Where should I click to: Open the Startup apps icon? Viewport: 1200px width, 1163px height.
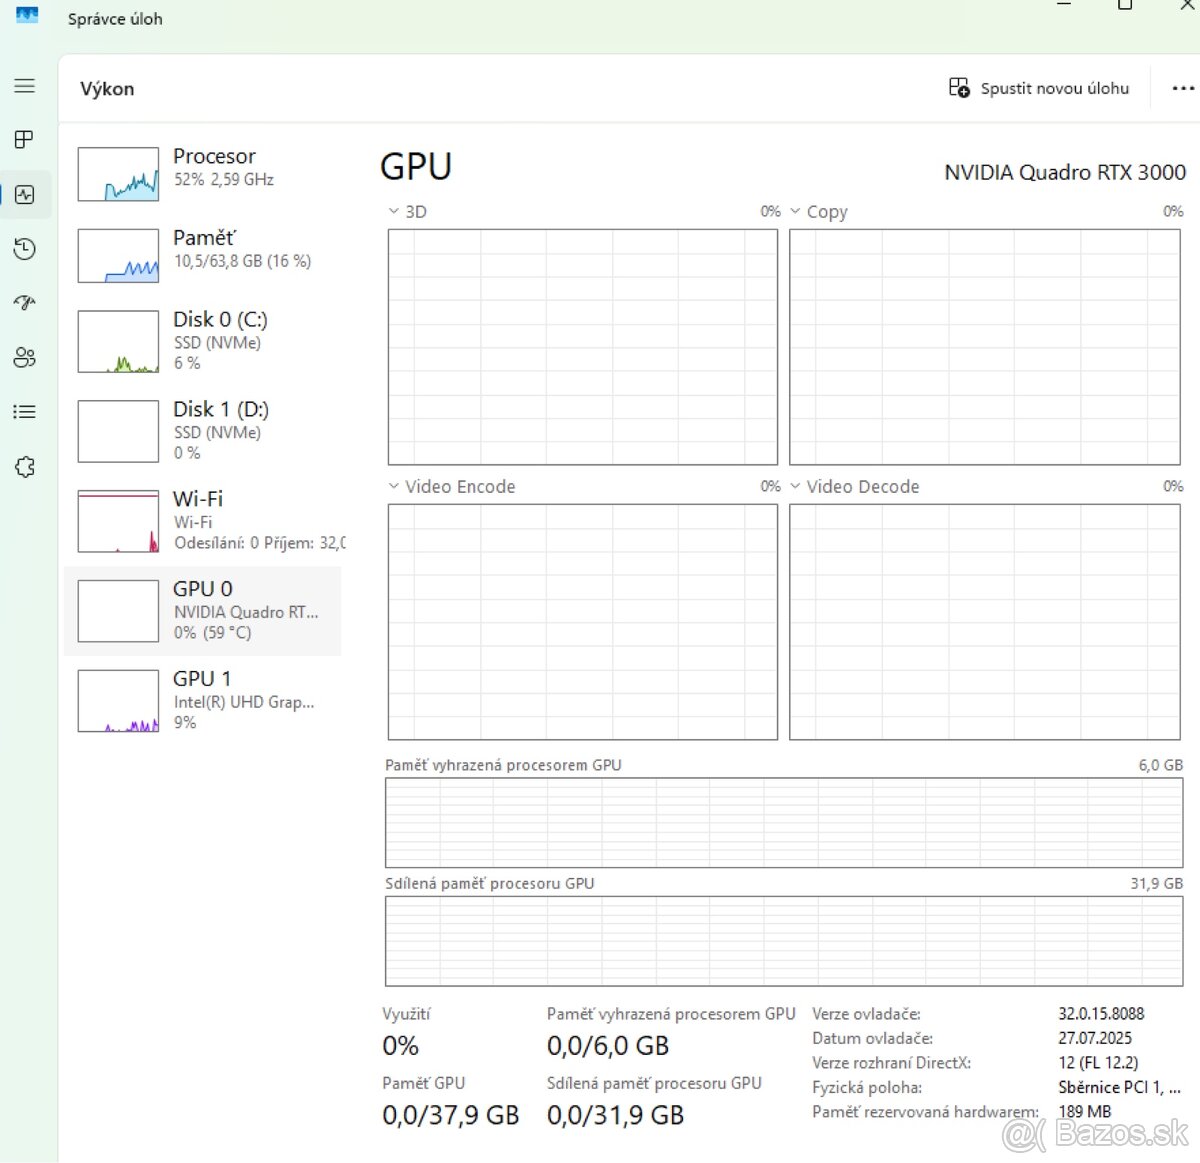(25, 303)
